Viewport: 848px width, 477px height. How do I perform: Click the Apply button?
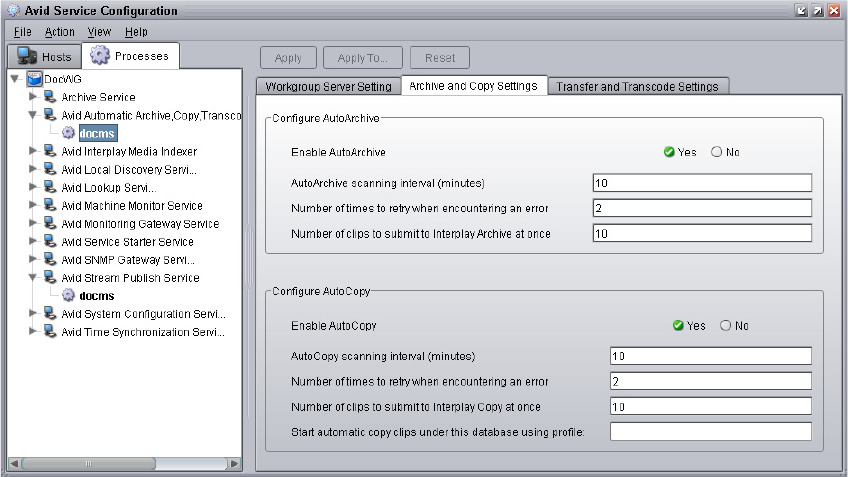[288, 58]
